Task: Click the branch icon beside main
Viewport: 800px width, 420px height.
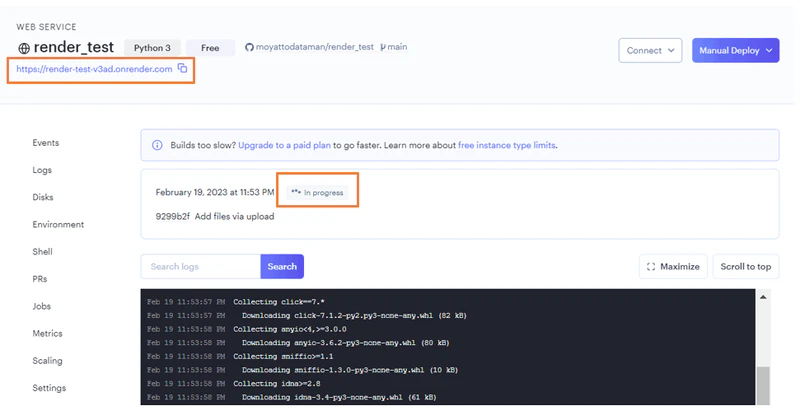Action: click(383, 47)
